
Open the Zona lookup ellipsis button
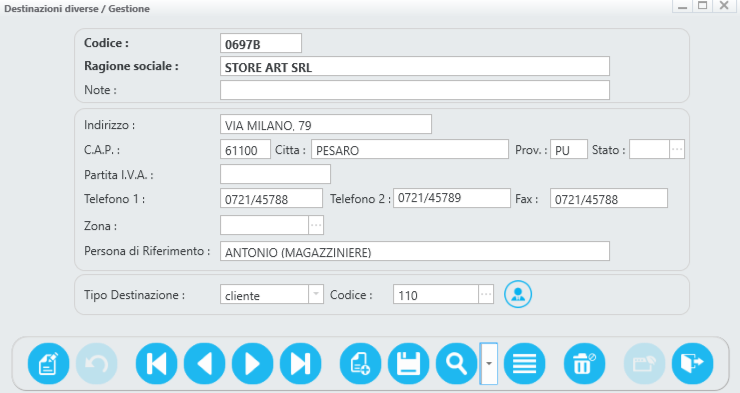(x=316, y=225)
